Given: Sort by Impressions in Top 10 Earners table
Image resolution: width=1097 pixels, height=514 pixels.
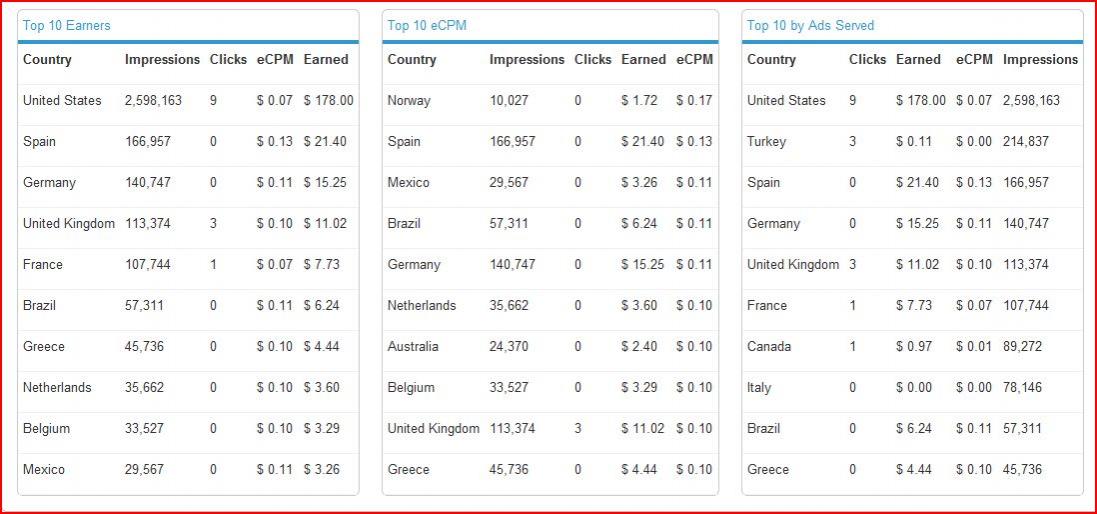Looking at the screenshot, I should [x=162, y=59].
